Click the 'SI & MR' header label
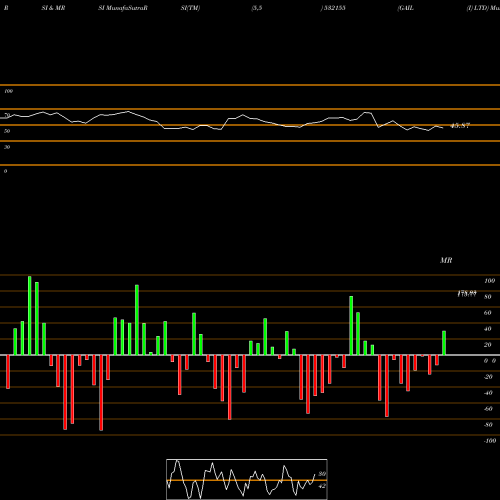The image size is (500, 500). (53, 8)
